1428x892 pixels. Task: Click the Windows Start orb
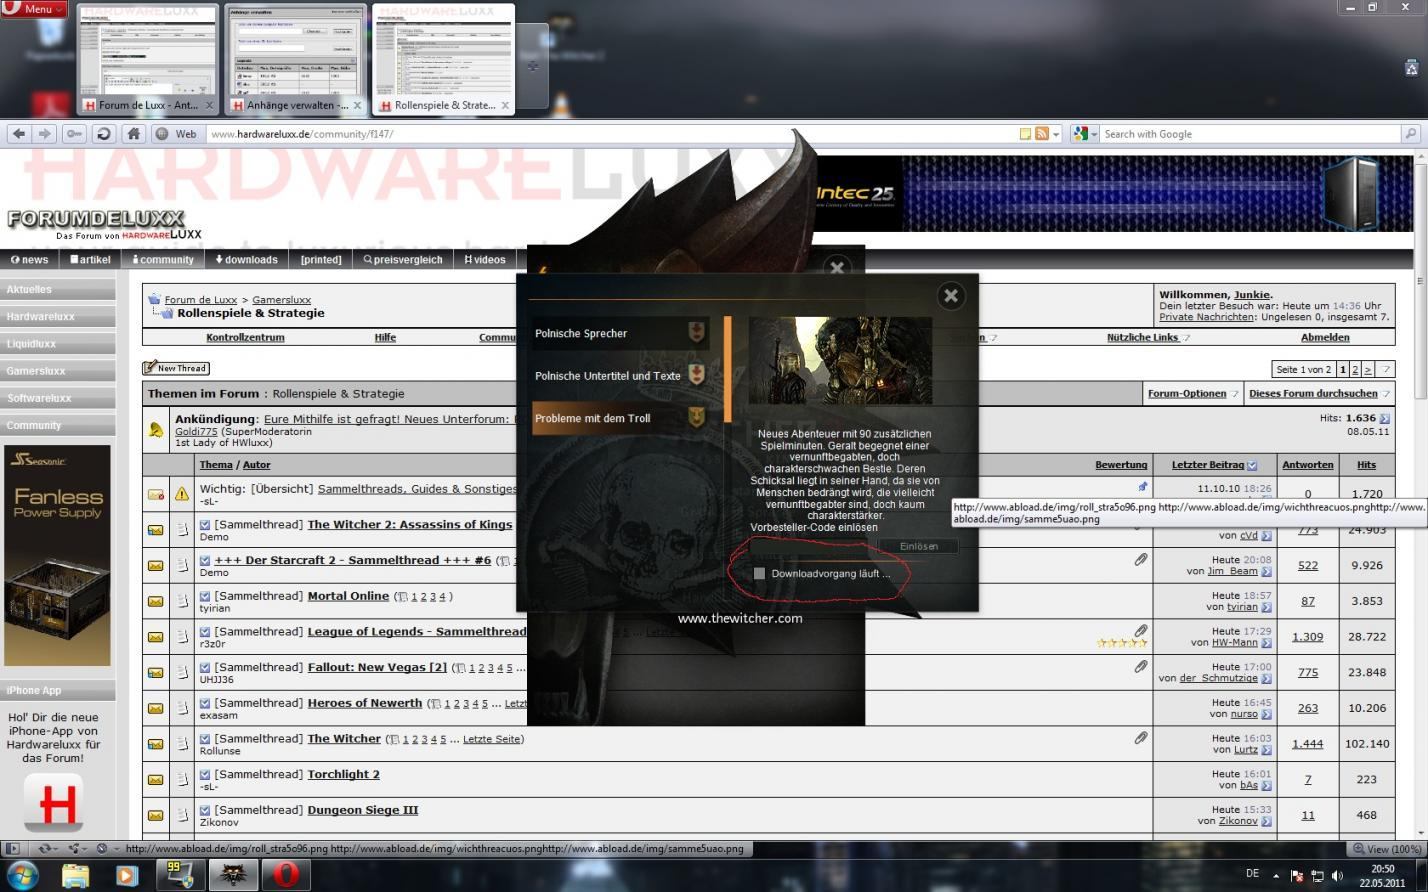[x=22, y=875]
